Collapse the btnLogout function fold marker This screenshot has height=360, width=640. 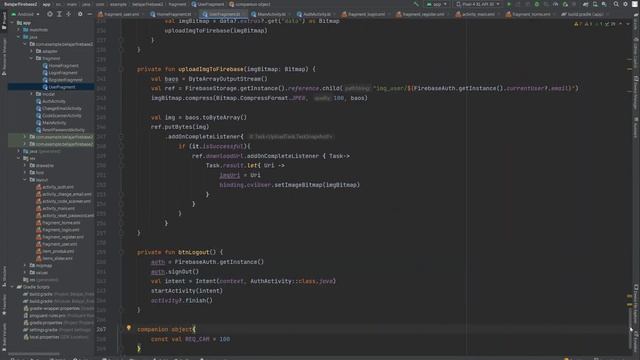tap(121, 252)
